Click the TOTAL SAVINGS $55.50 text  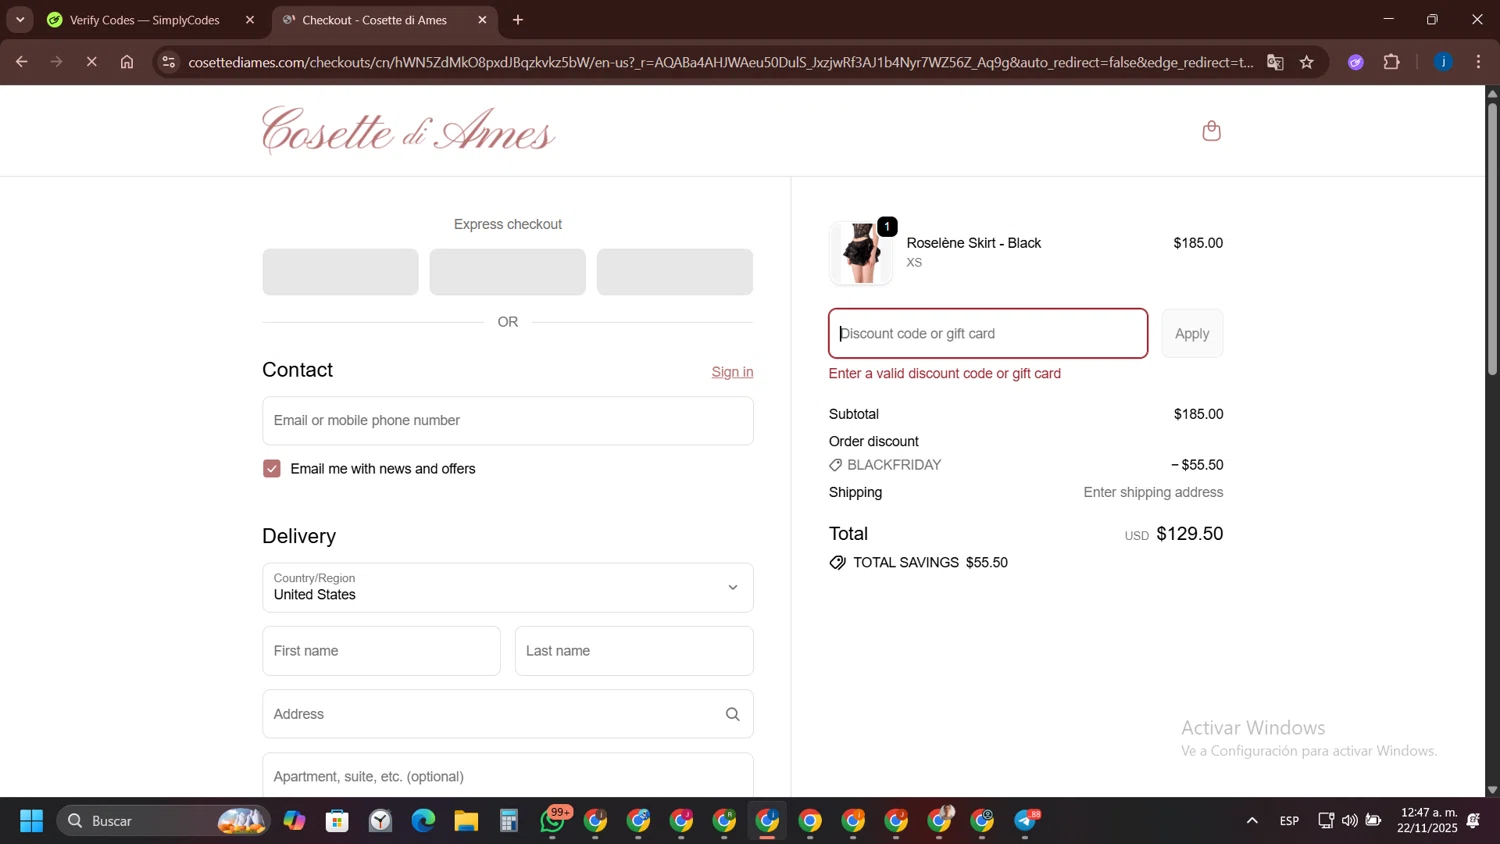(x=930, y=563)
